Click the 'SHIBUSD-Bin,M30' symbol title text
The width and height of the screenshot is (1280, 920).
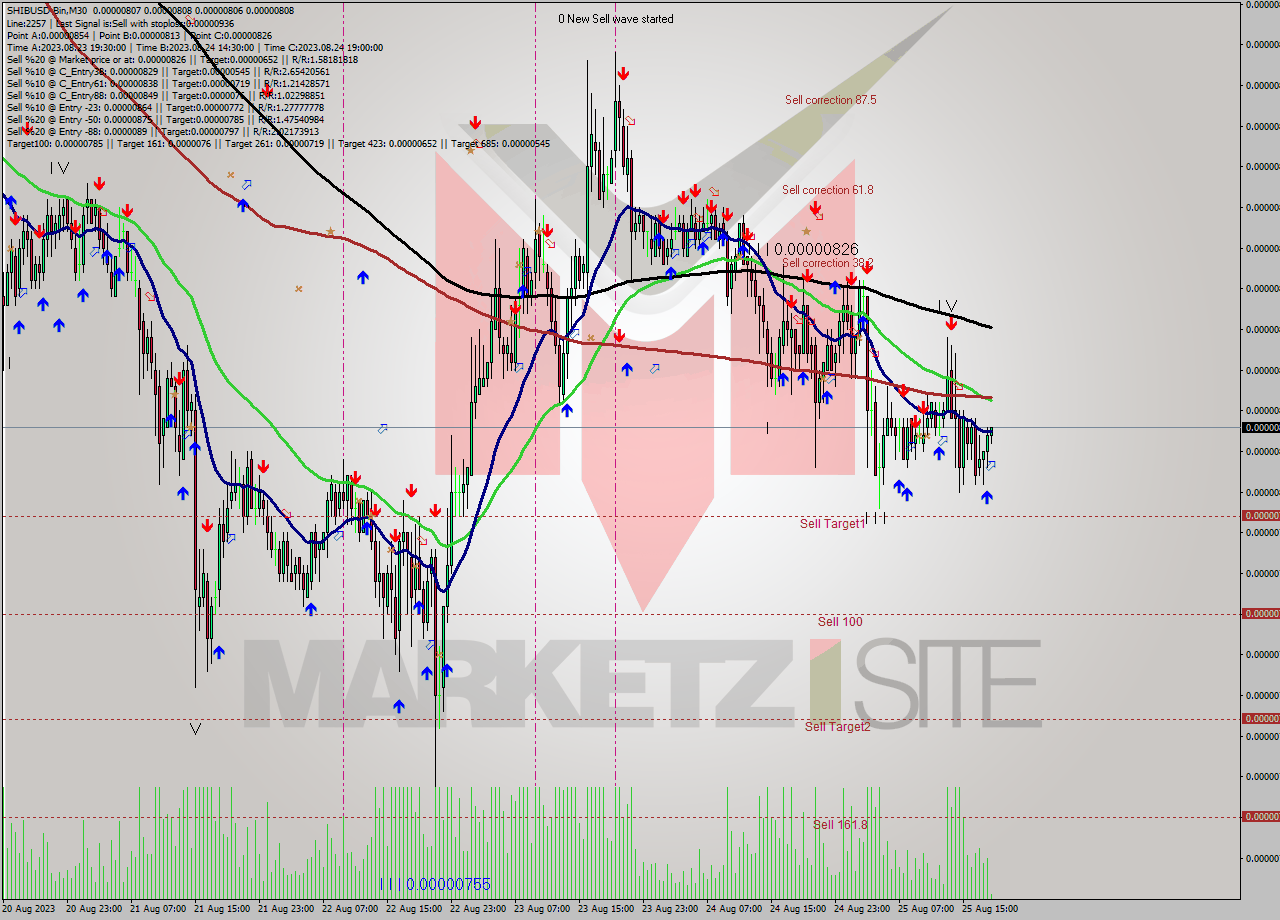point(47,10)
